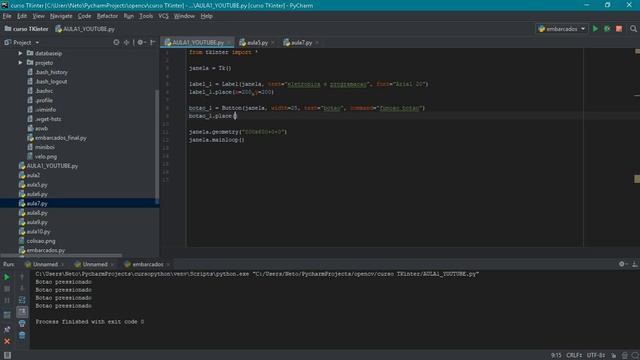The image size is (640, 360).
Task: Switch to aula5.py editor tab
Action: click(x=257, y=42)
